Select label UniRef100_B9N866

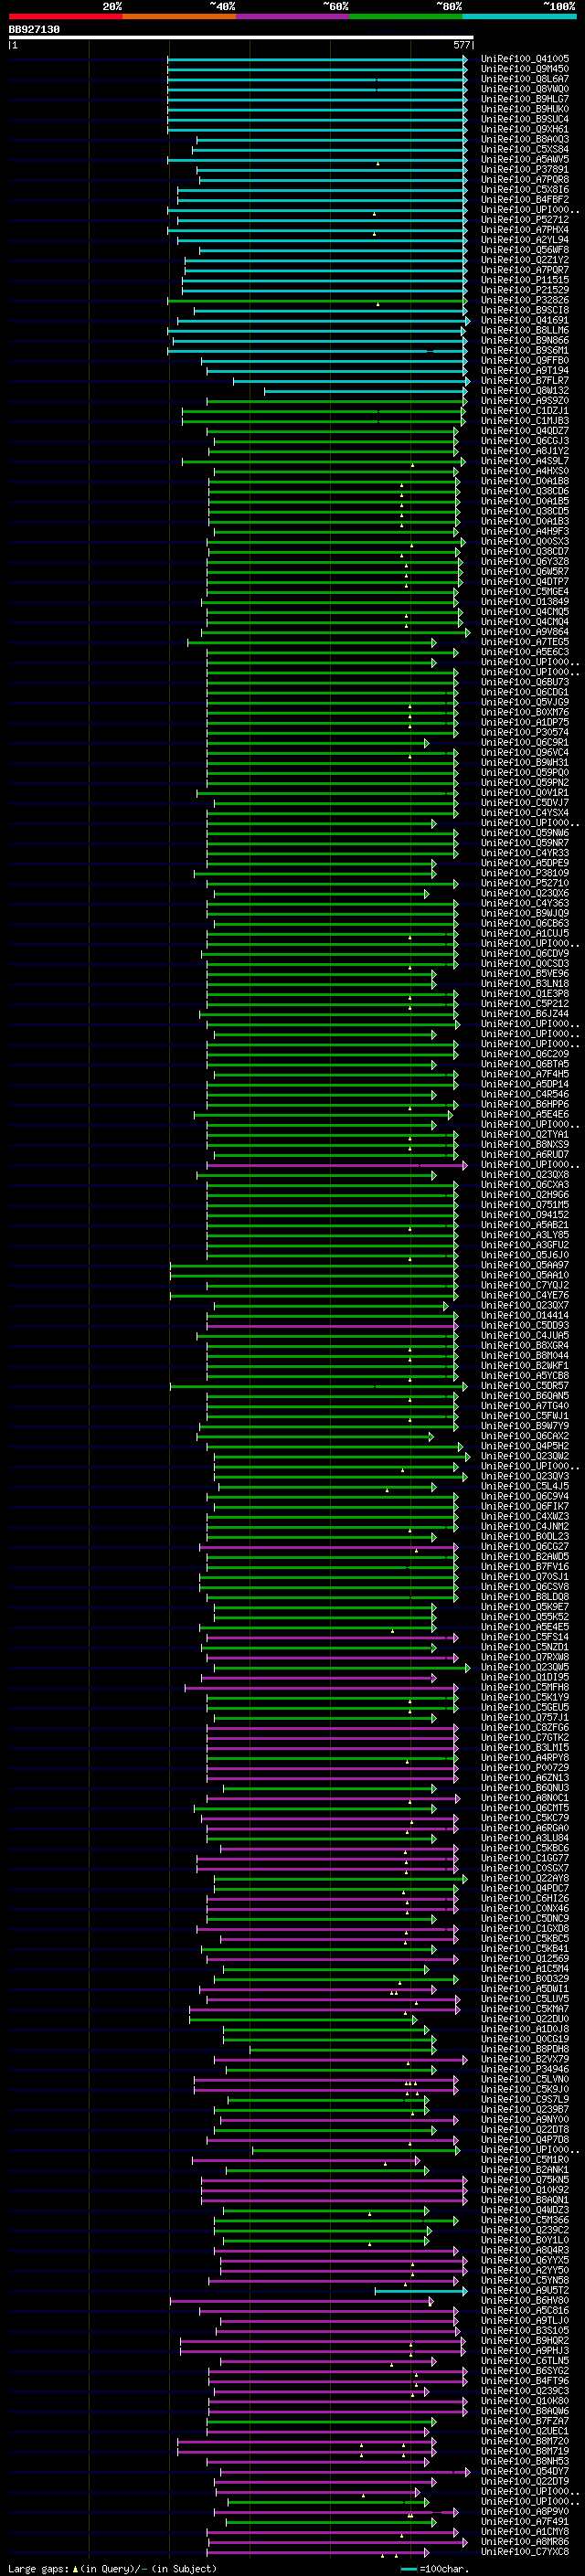click(x=525, y=340)
